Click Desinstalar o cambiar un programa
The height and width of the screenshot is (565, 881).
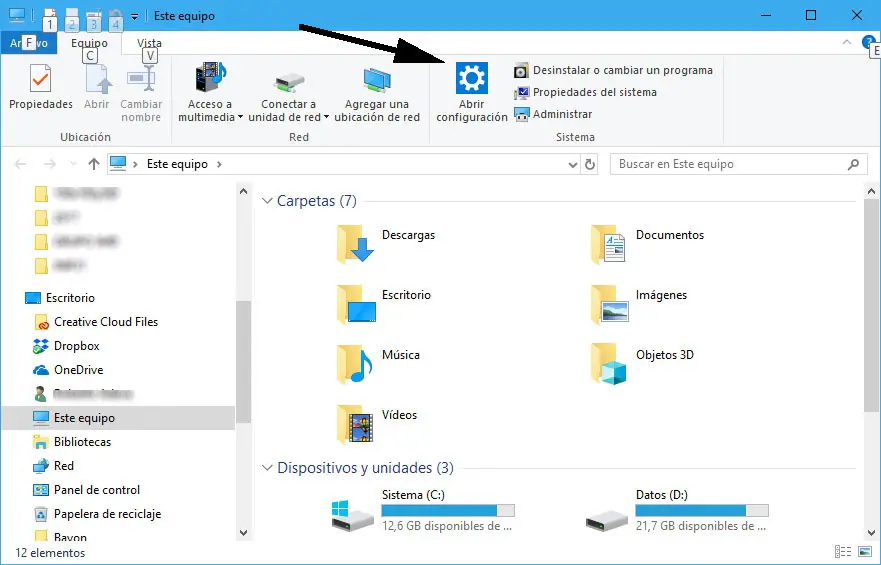point(614,70)
